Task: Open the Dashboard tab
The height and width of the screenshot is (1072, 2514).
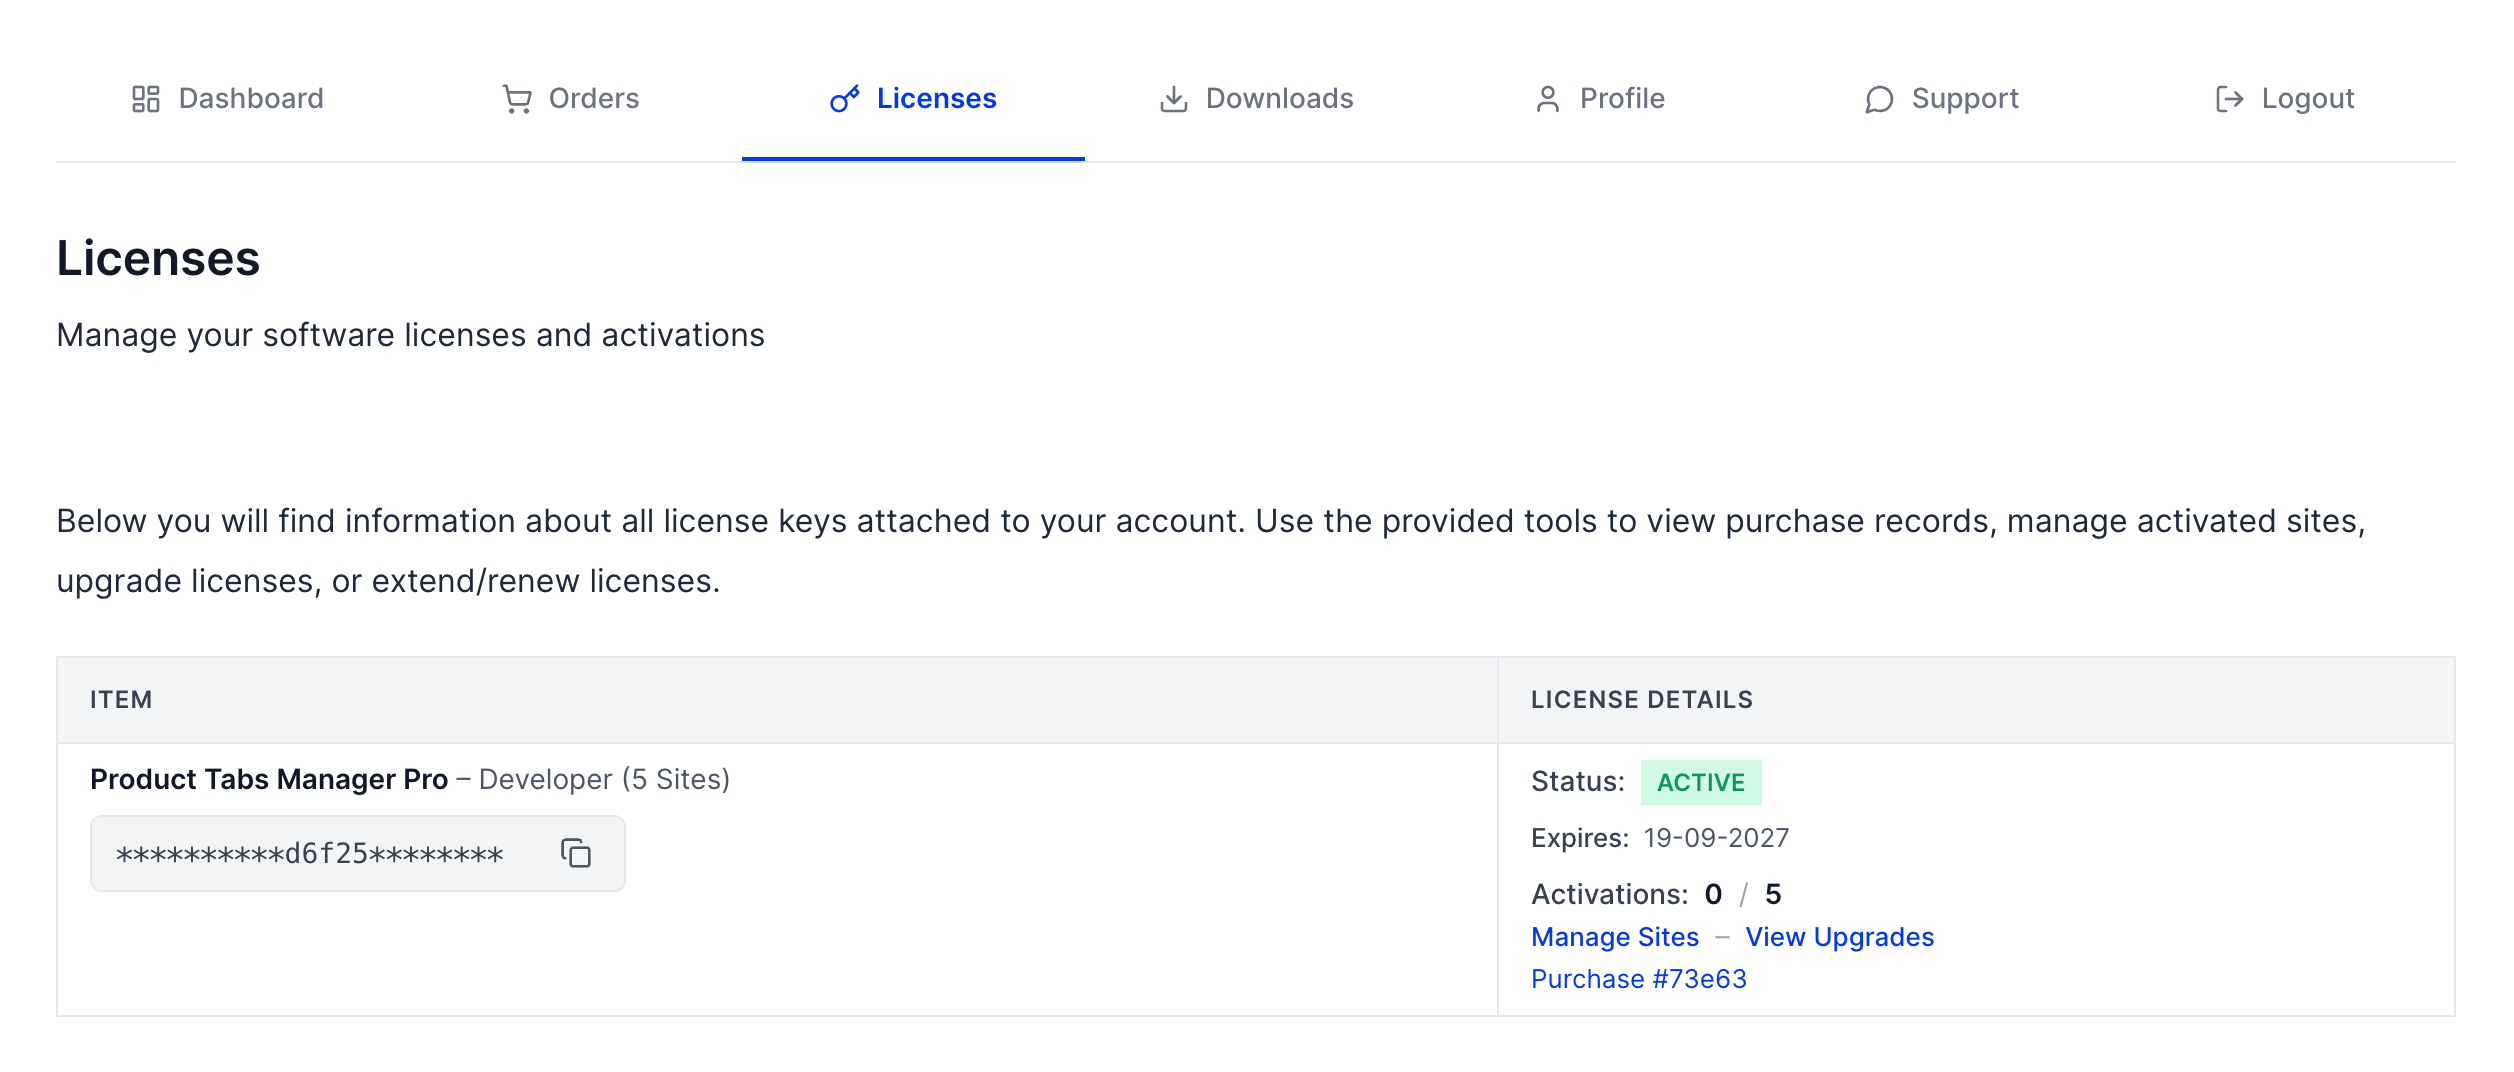Action: [x=228, y=99]
